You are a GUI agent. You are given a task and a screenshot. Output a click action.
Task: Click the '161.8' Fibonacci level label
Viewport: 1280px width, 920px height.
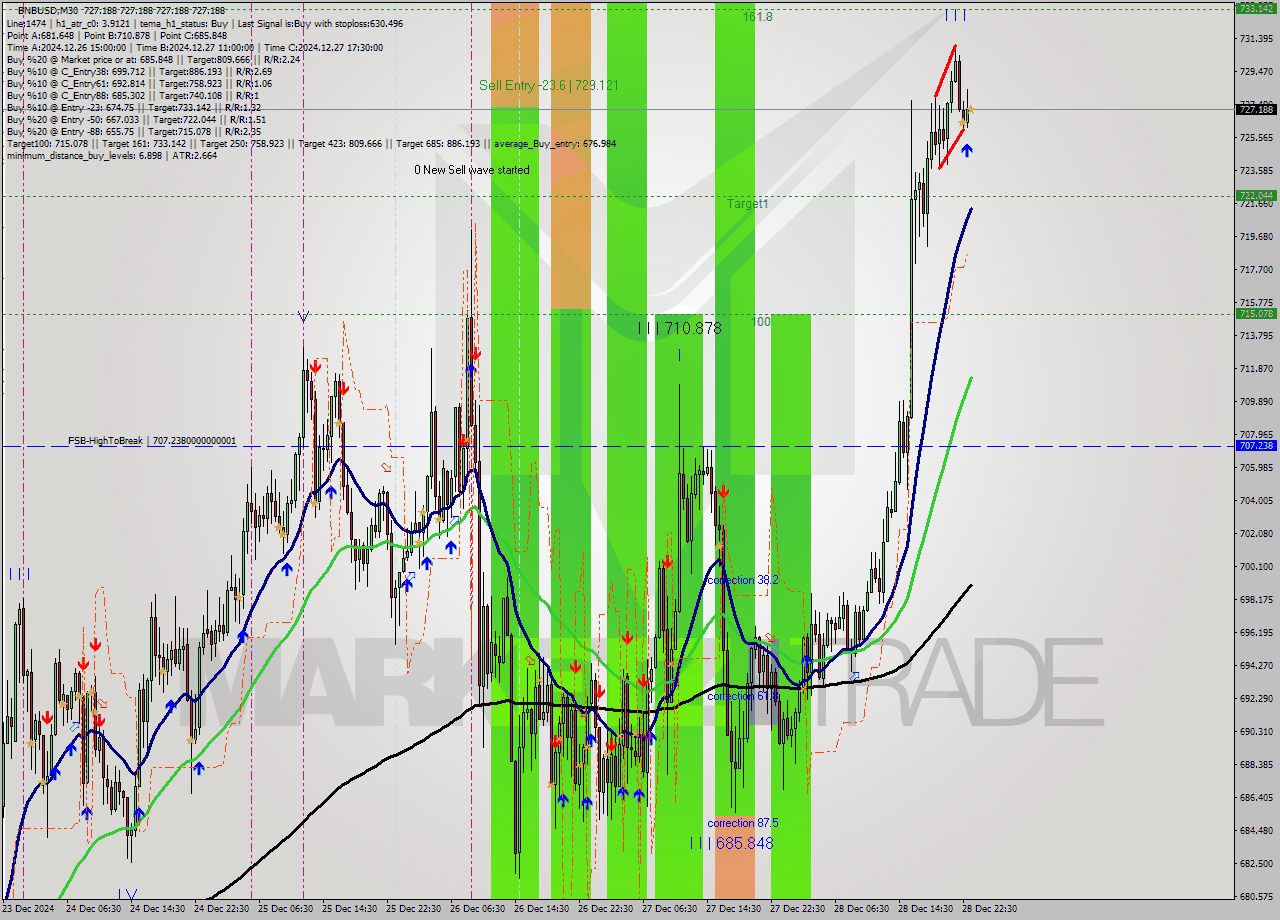(758, 17)
